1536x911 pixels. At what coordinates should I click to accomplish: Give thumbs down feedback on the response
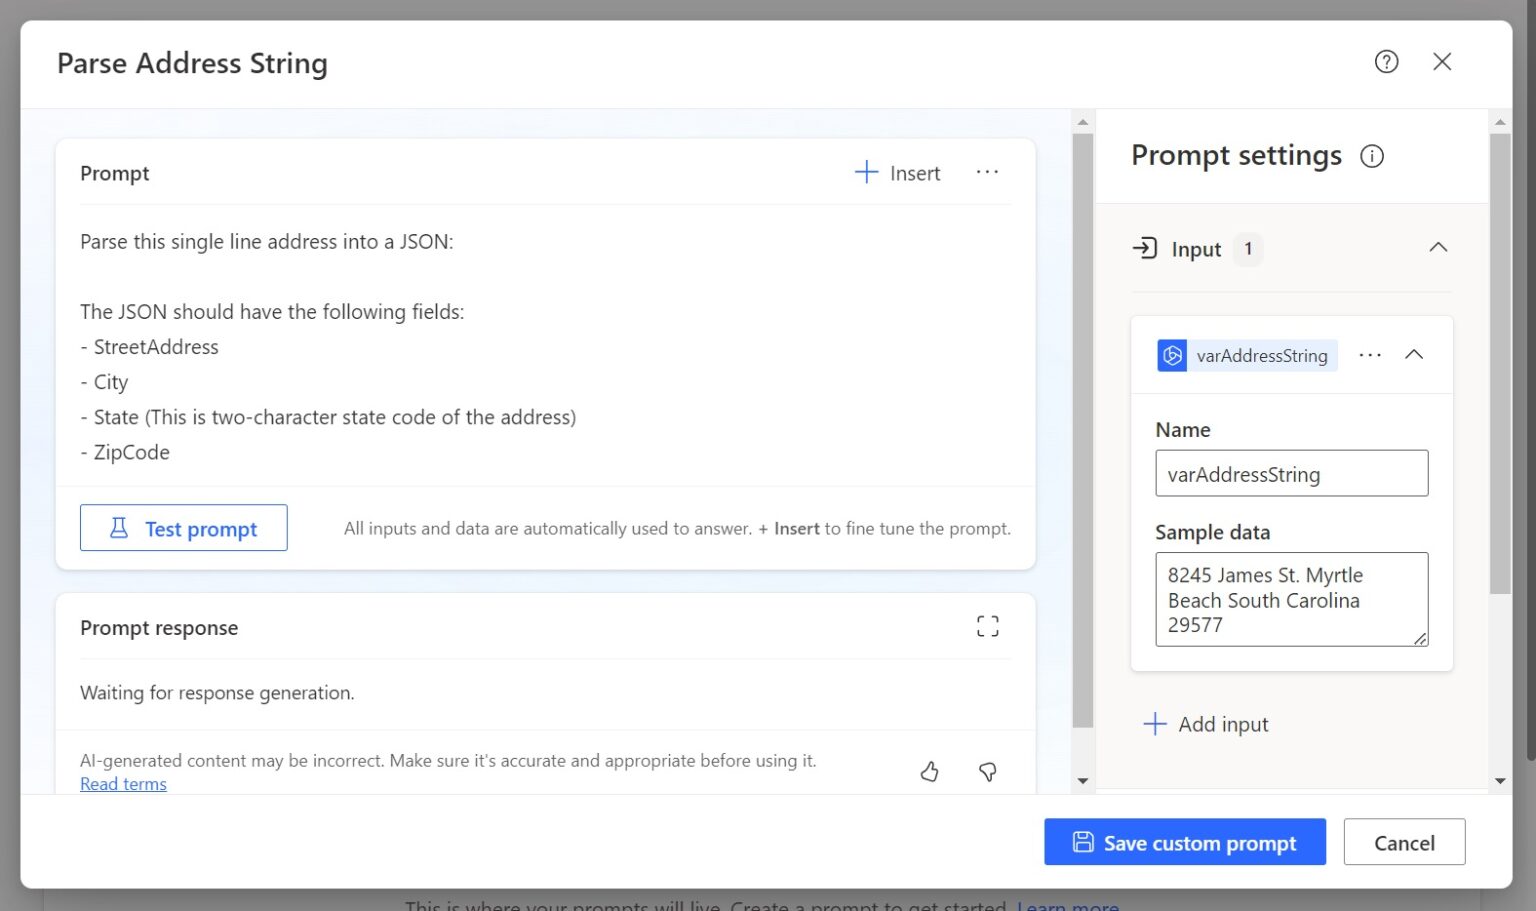pyautogui.click(x=987, y=771)
